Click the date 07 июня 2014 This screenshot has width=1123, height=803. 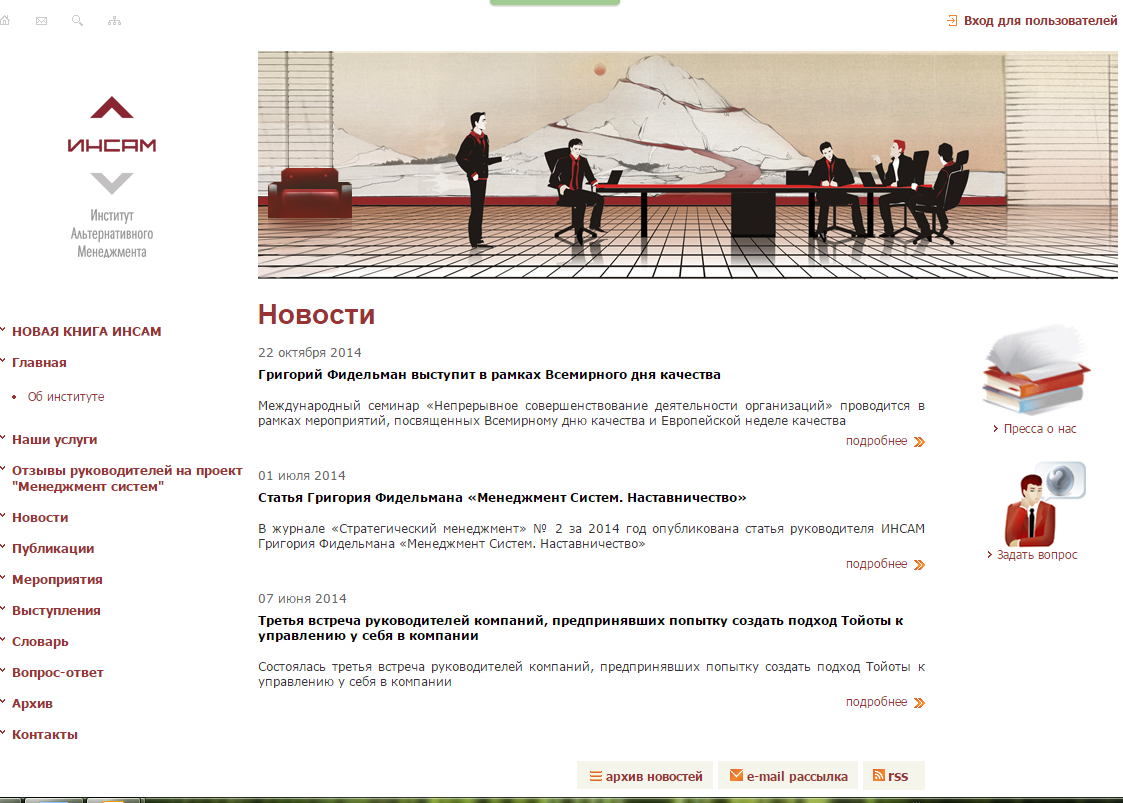[302, 599]
